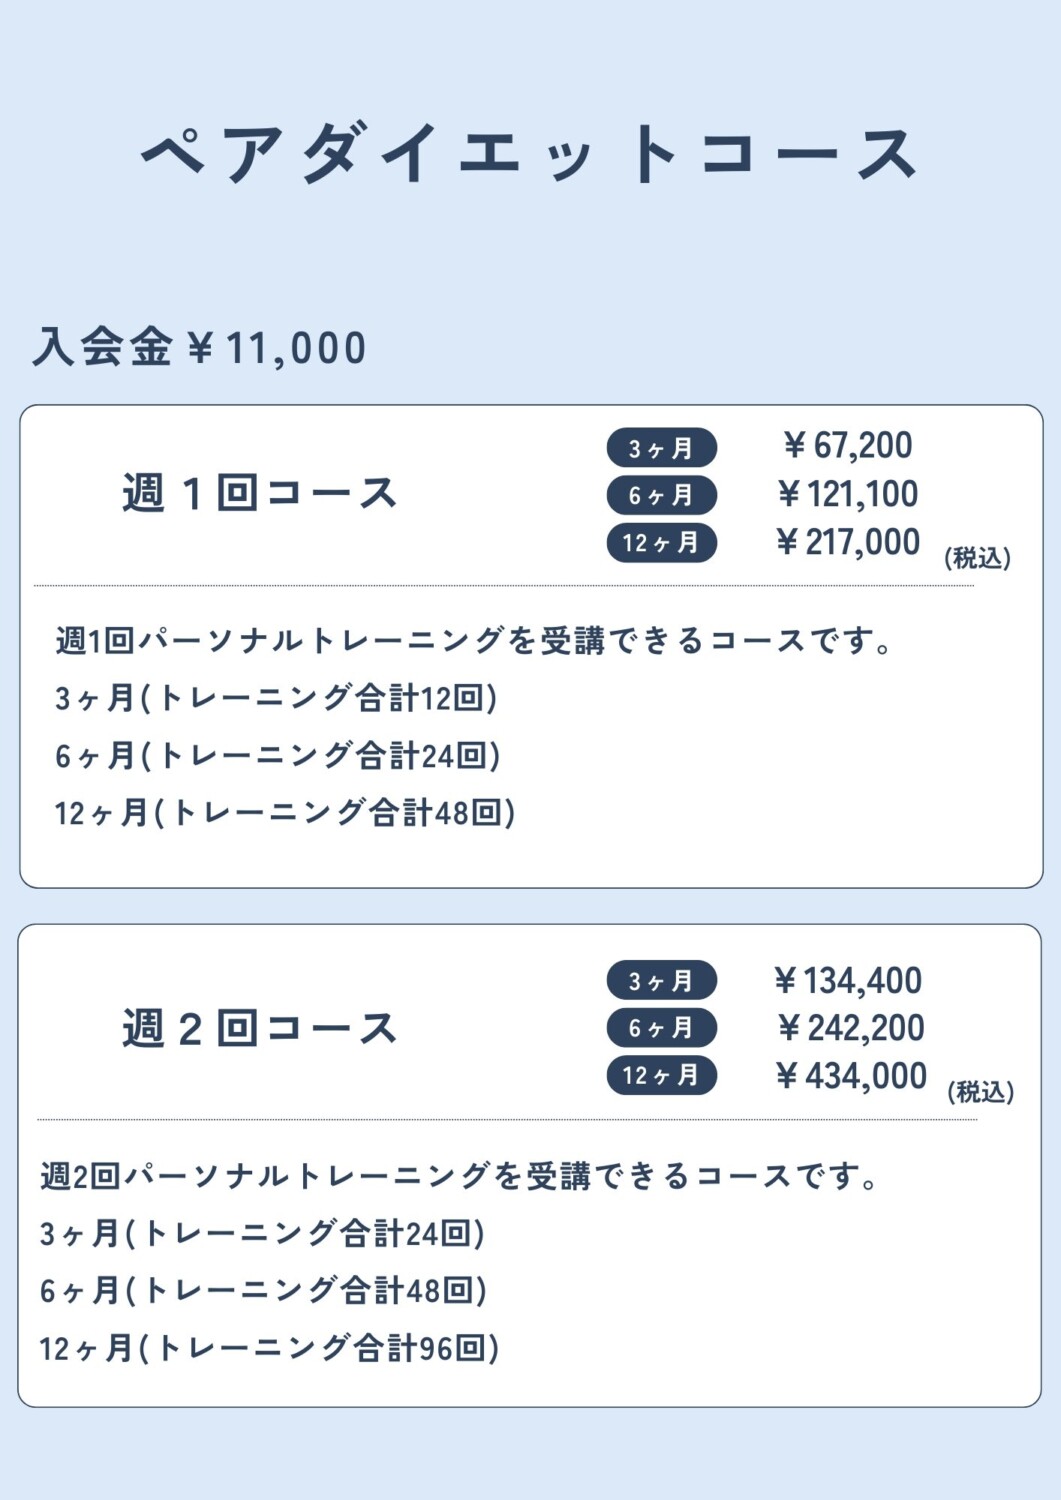Click the ¥217,000 price

click(x=847, y=542)
